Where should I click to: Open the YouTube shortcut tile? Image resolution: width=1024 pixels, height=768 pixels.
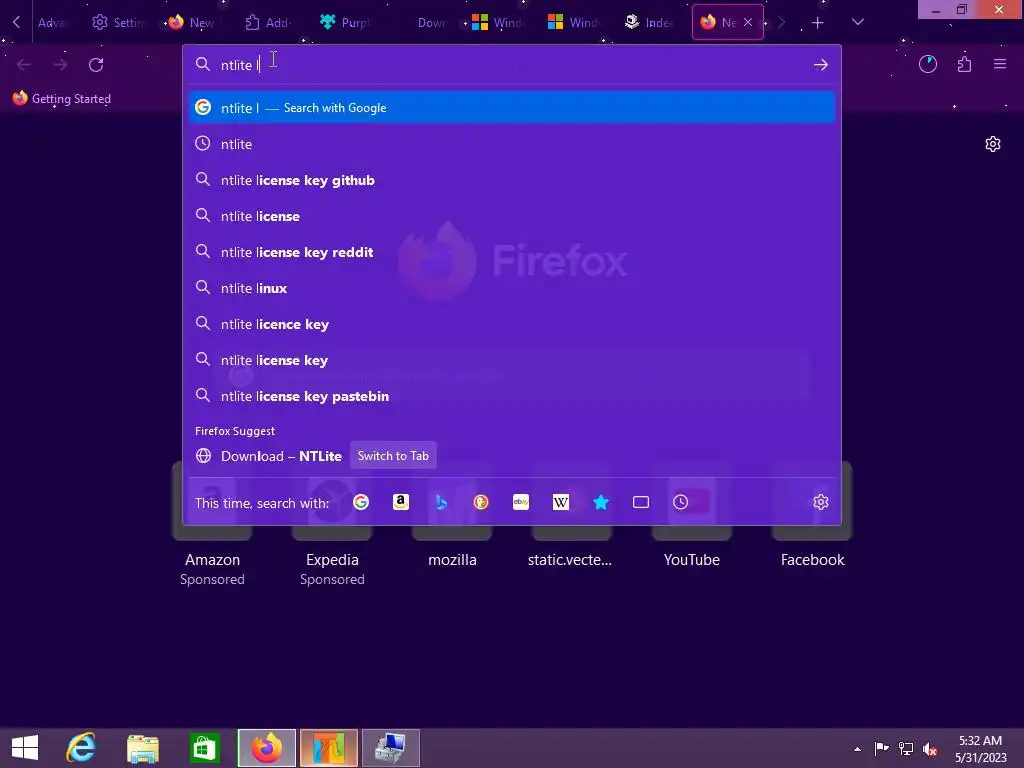pyautogui.click(x=692, y=516)
